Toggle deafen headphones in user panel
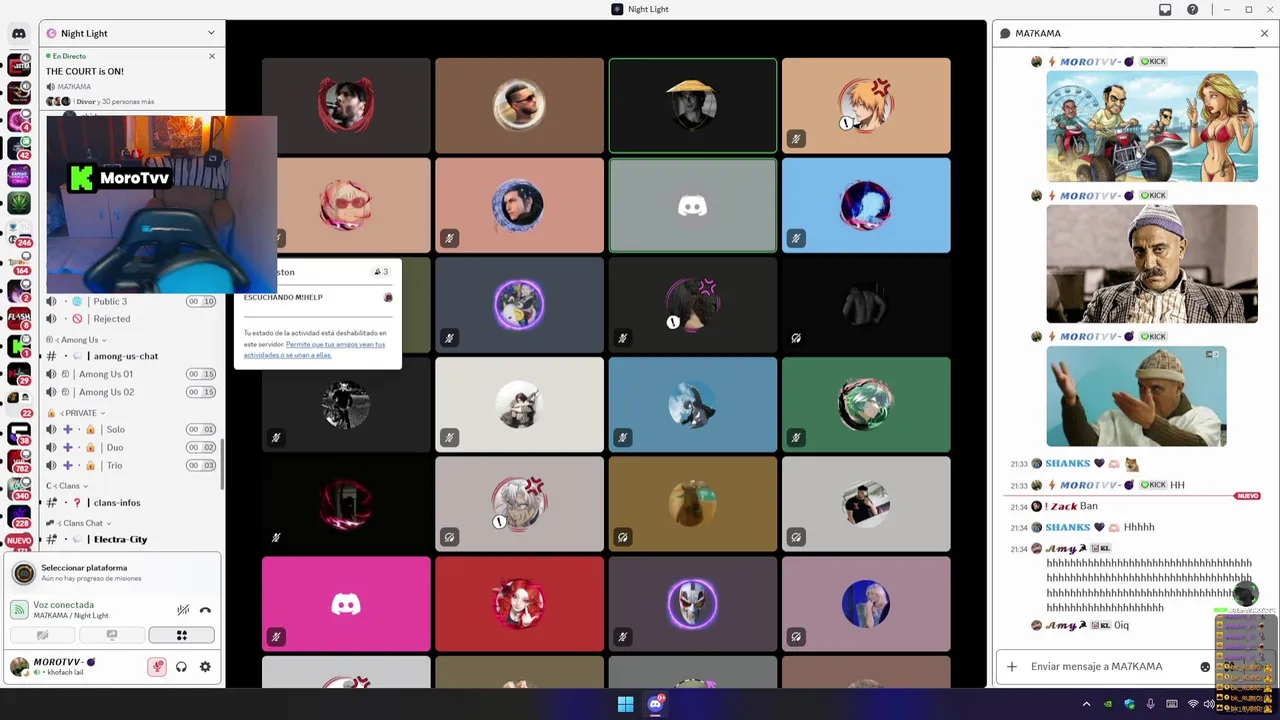1280x720 pixels. pos(181,667)
